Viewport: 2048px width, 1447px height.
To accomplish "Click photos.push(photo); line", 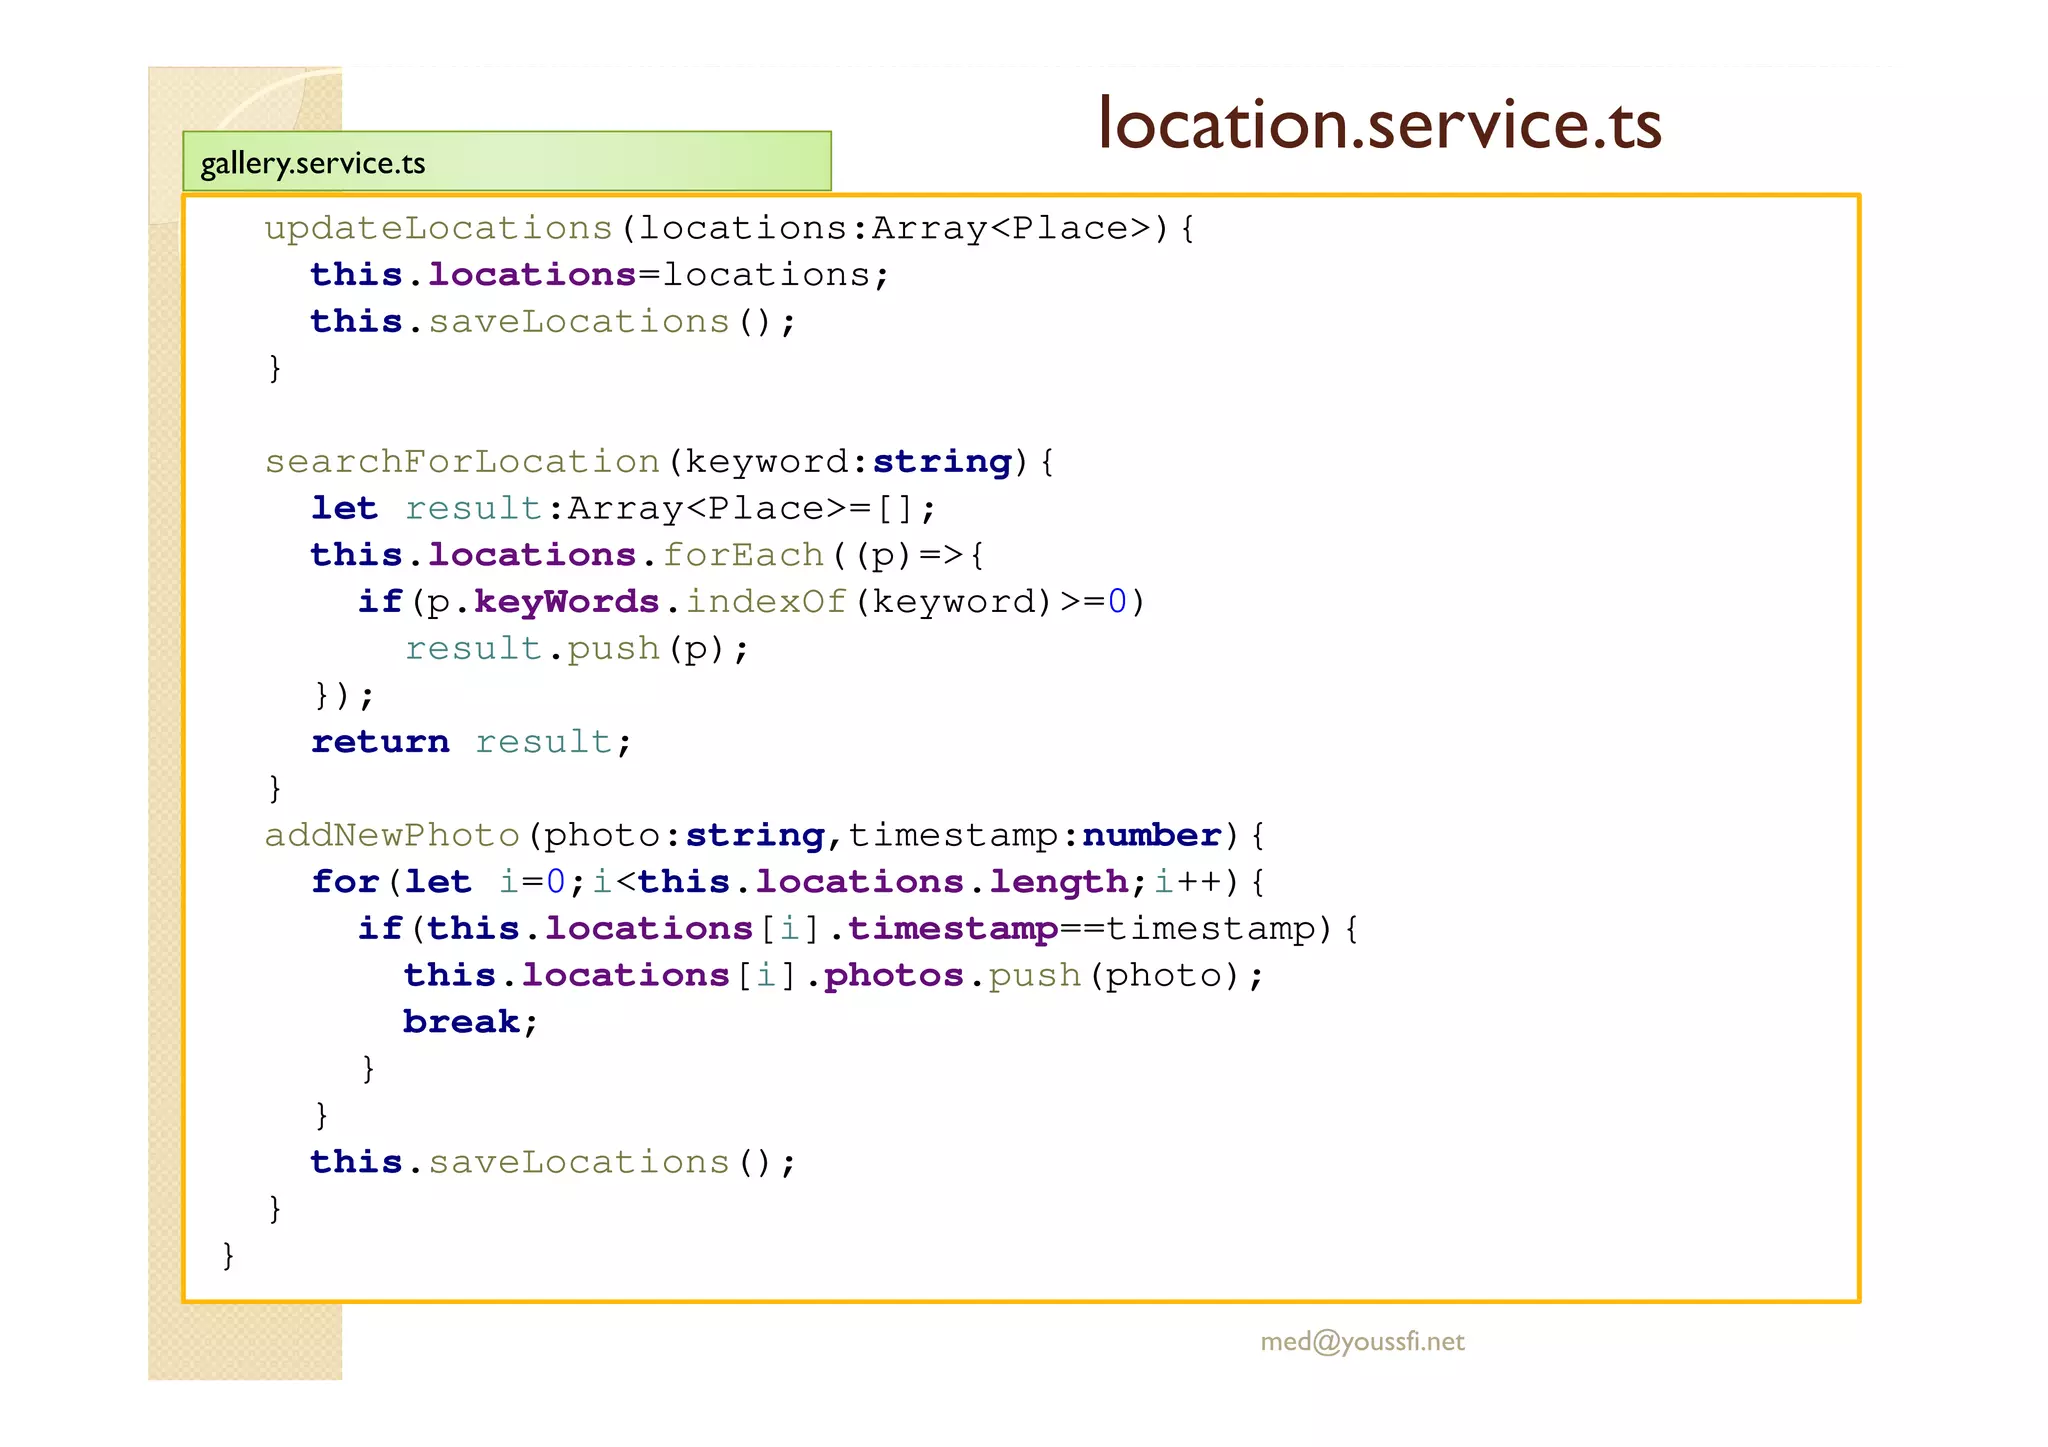I will [x=834, y=976].
